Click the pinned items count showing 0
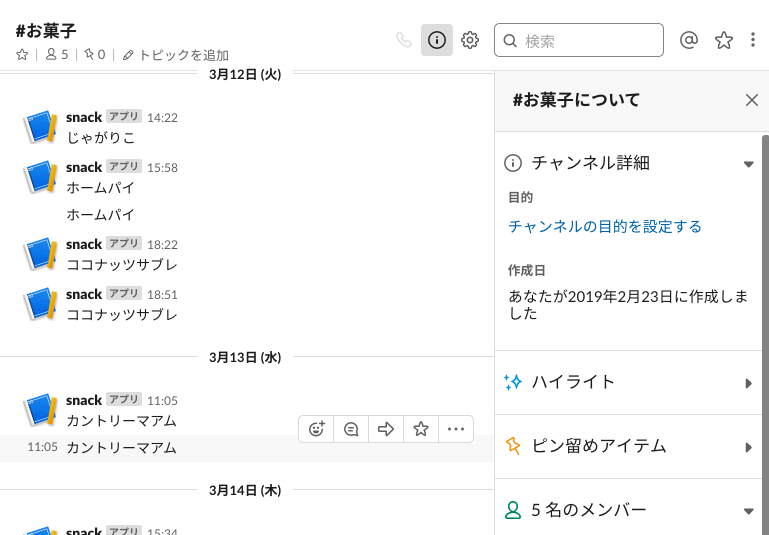The image size is (769, 535). pyautogui.click(x=95, y=54)
